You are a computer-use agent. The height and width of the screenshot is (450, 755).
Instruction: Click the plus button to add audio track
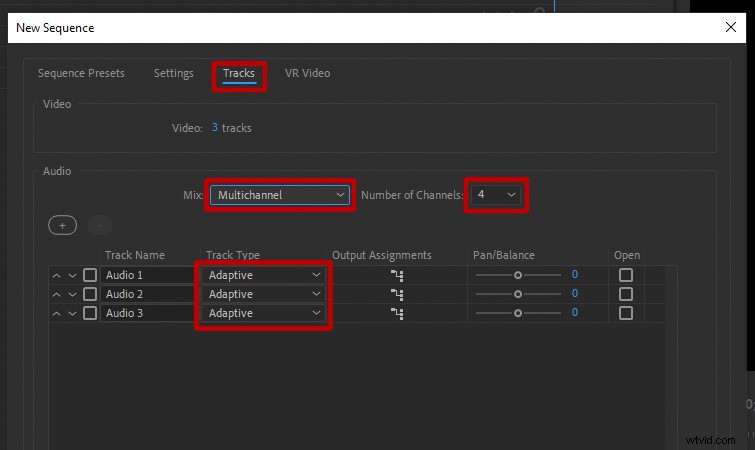(x=62, y=226)
